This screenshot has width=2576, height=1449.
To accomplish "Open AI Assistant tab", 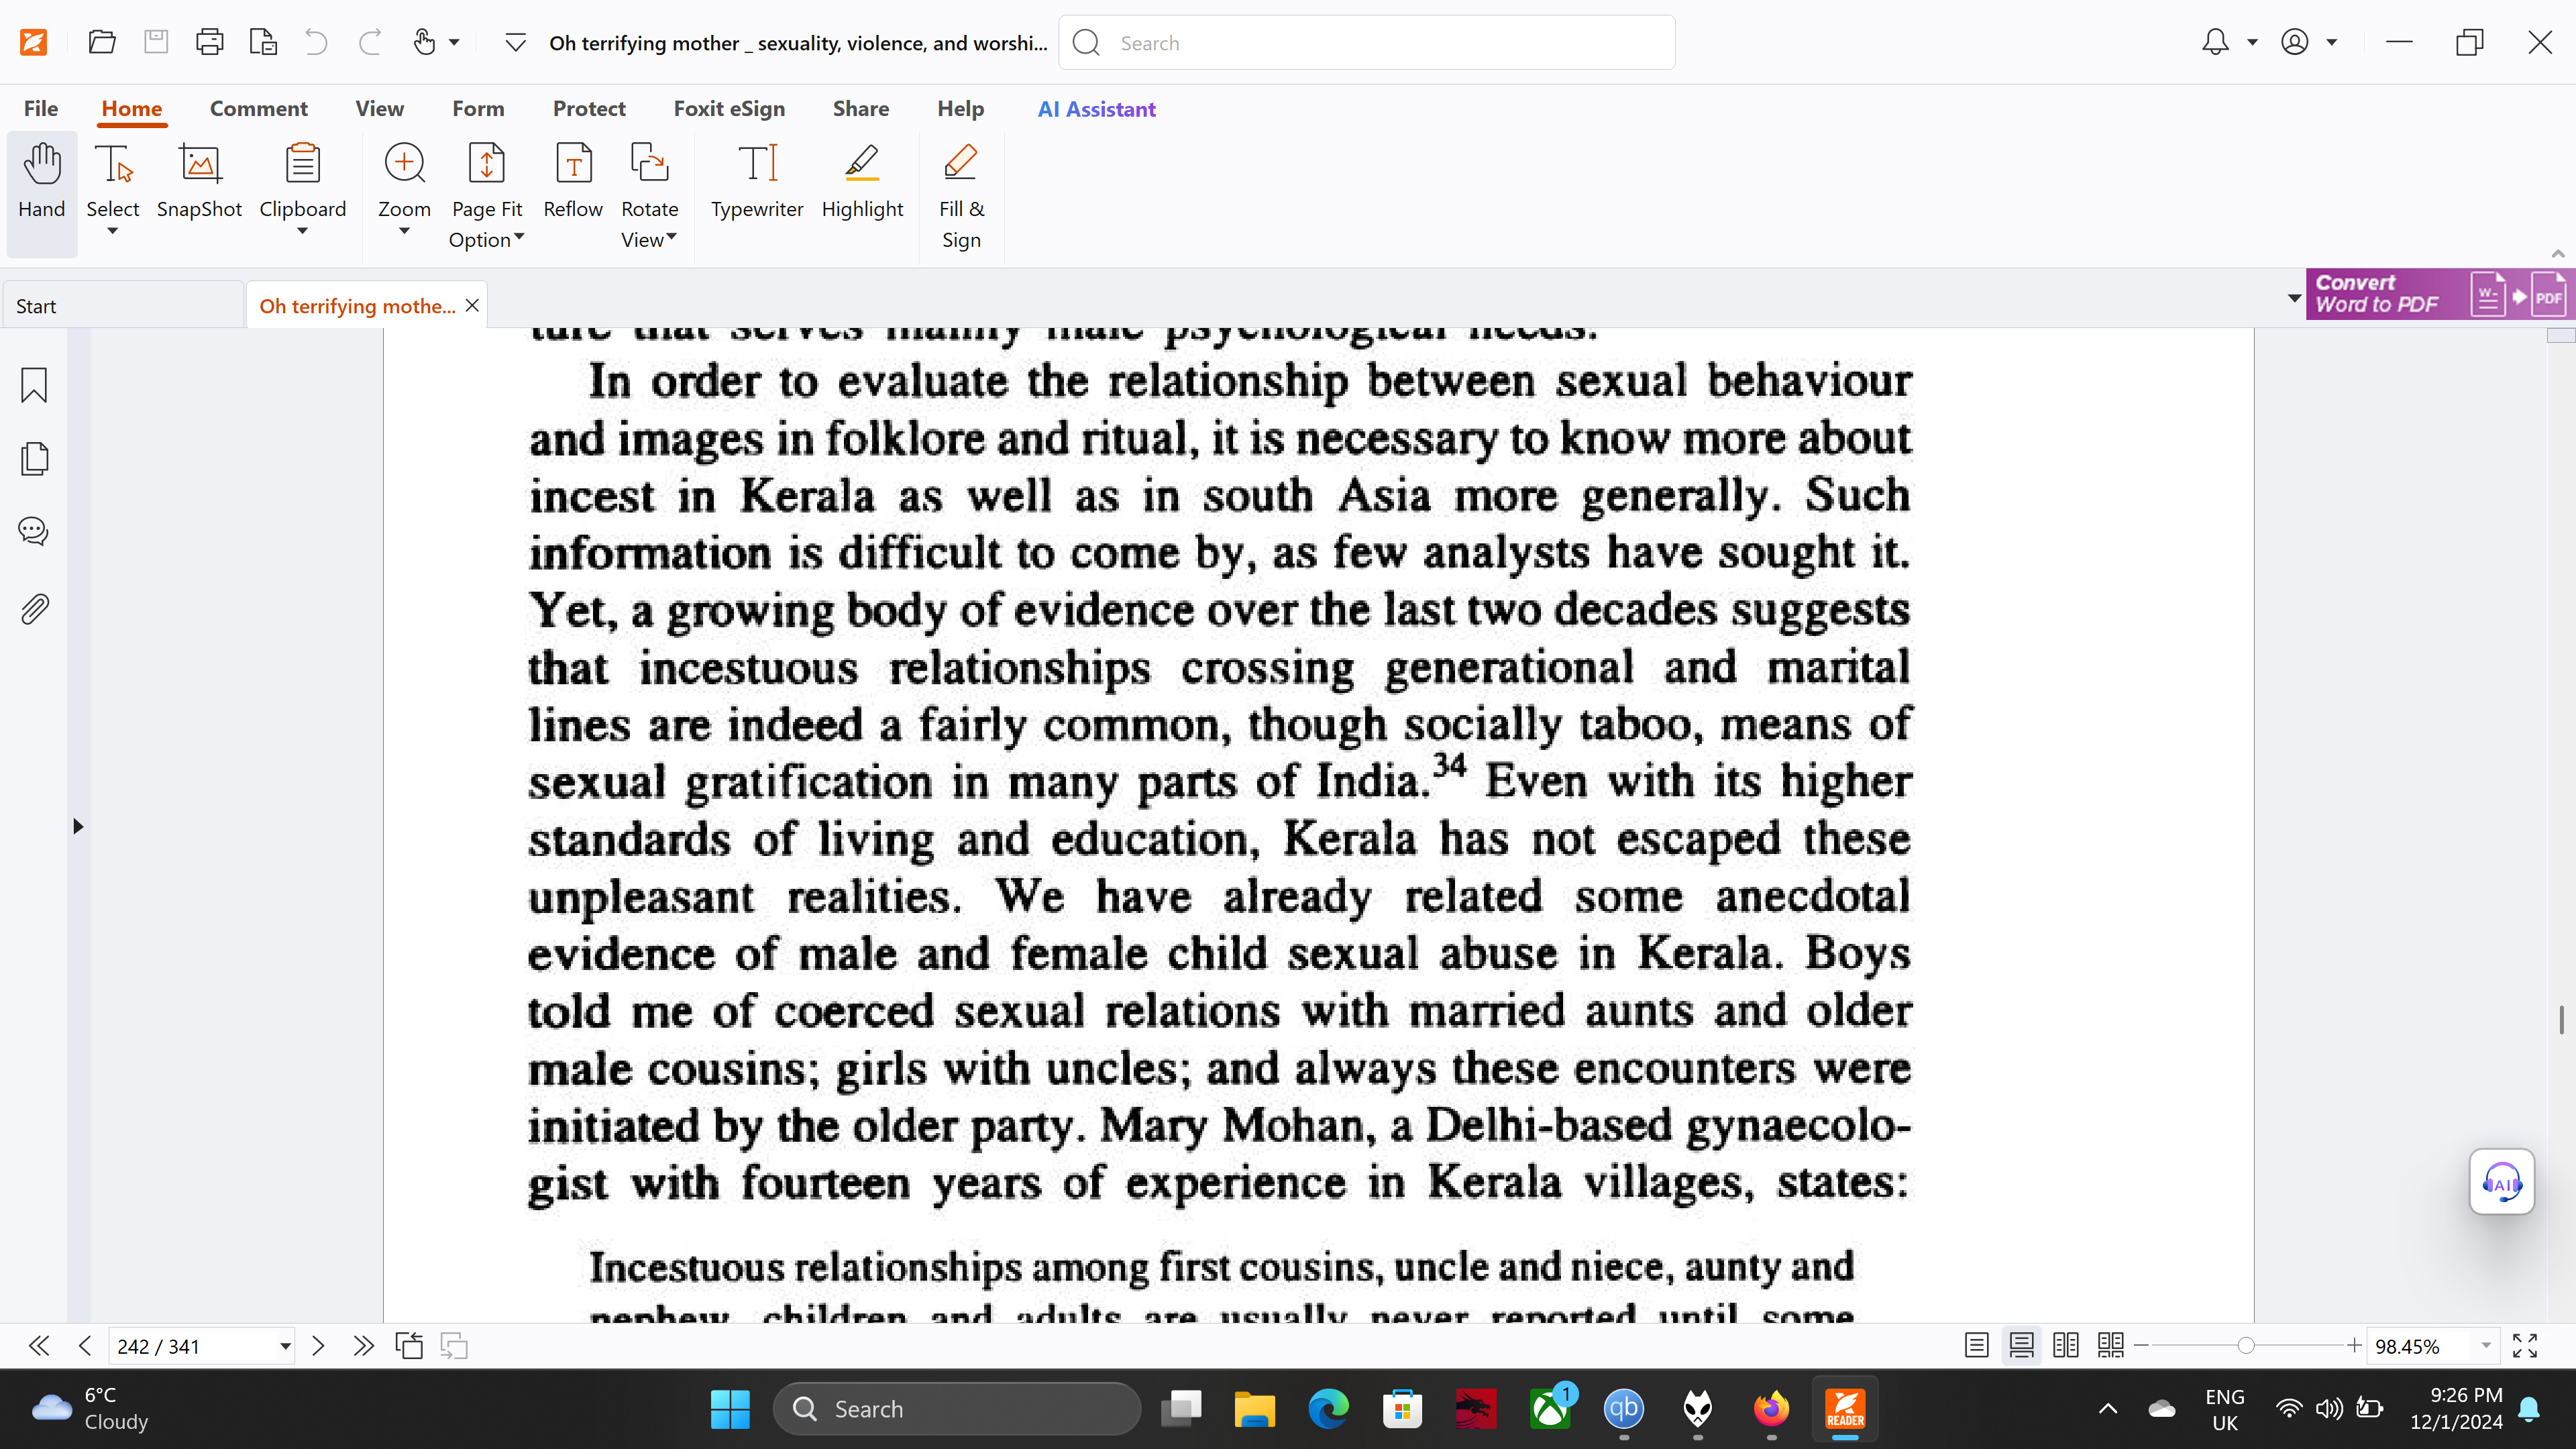I will (1096, 108).
